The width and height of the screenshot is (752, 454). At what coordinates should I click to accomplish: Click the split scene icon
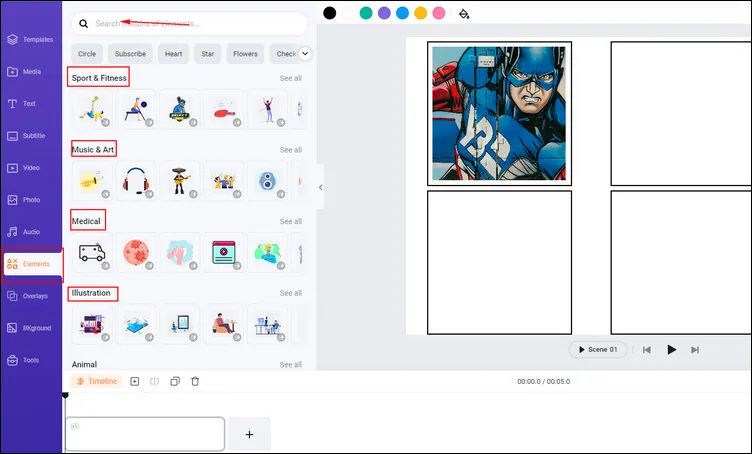coord(154,382)
